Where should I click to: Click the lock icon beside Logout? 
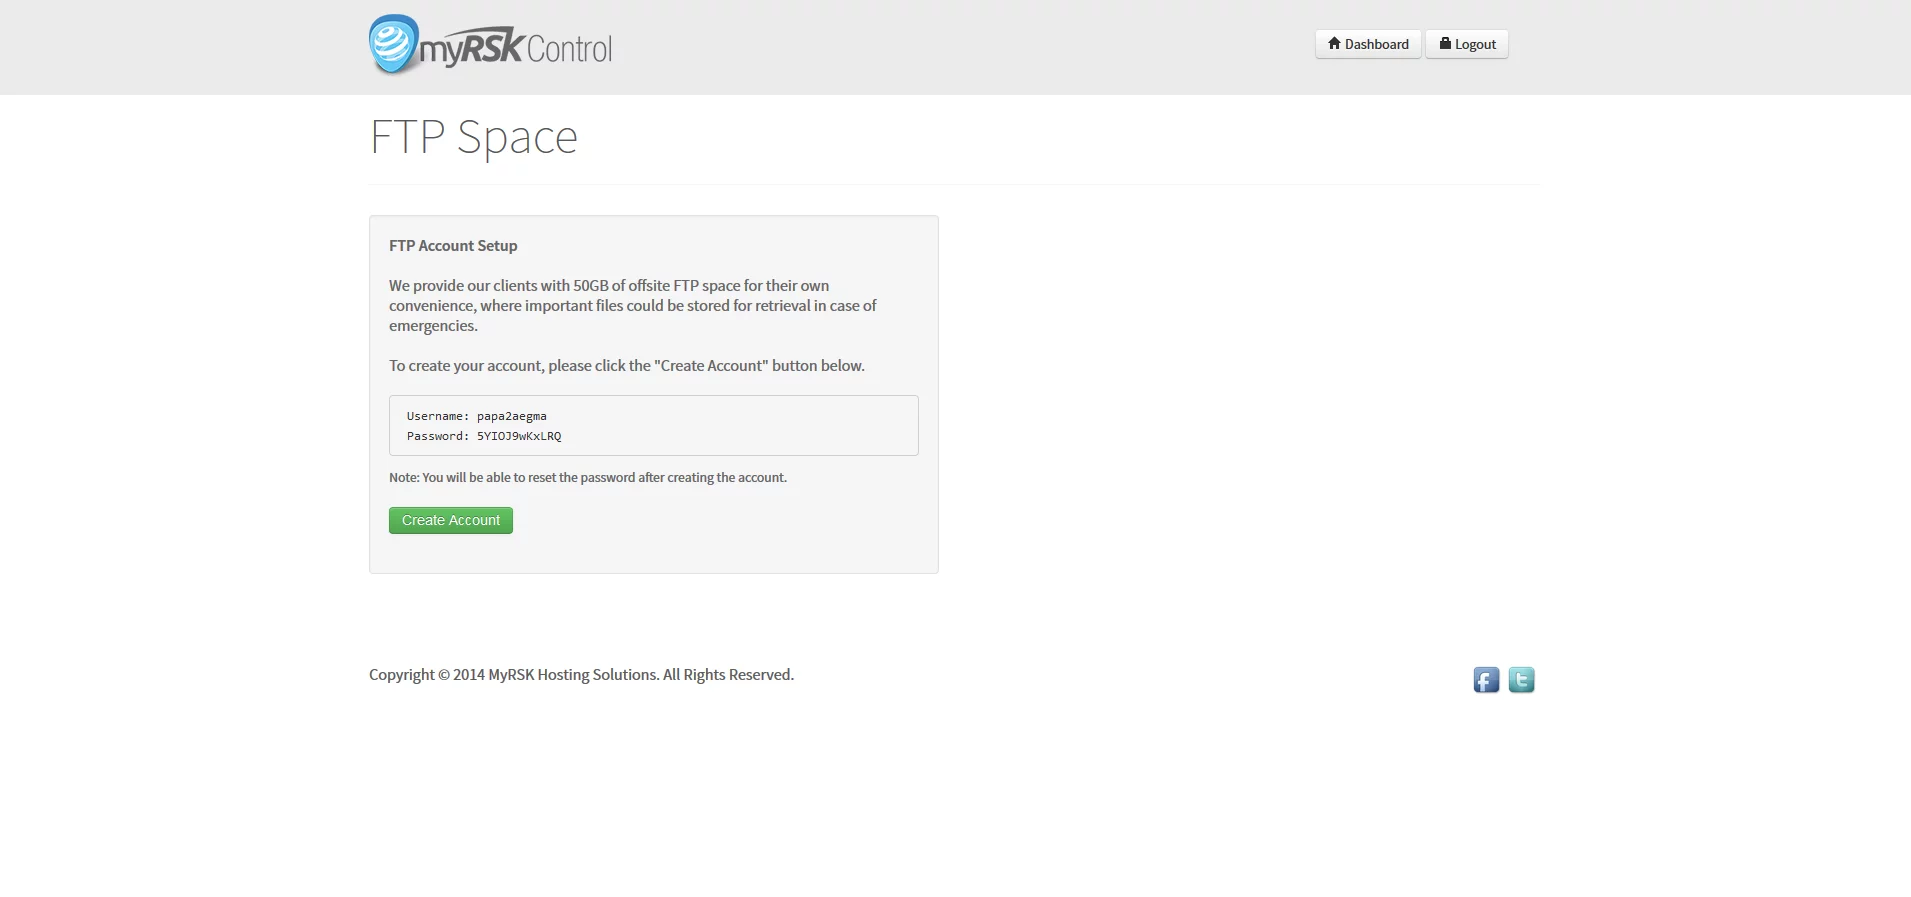(1445, 43)
